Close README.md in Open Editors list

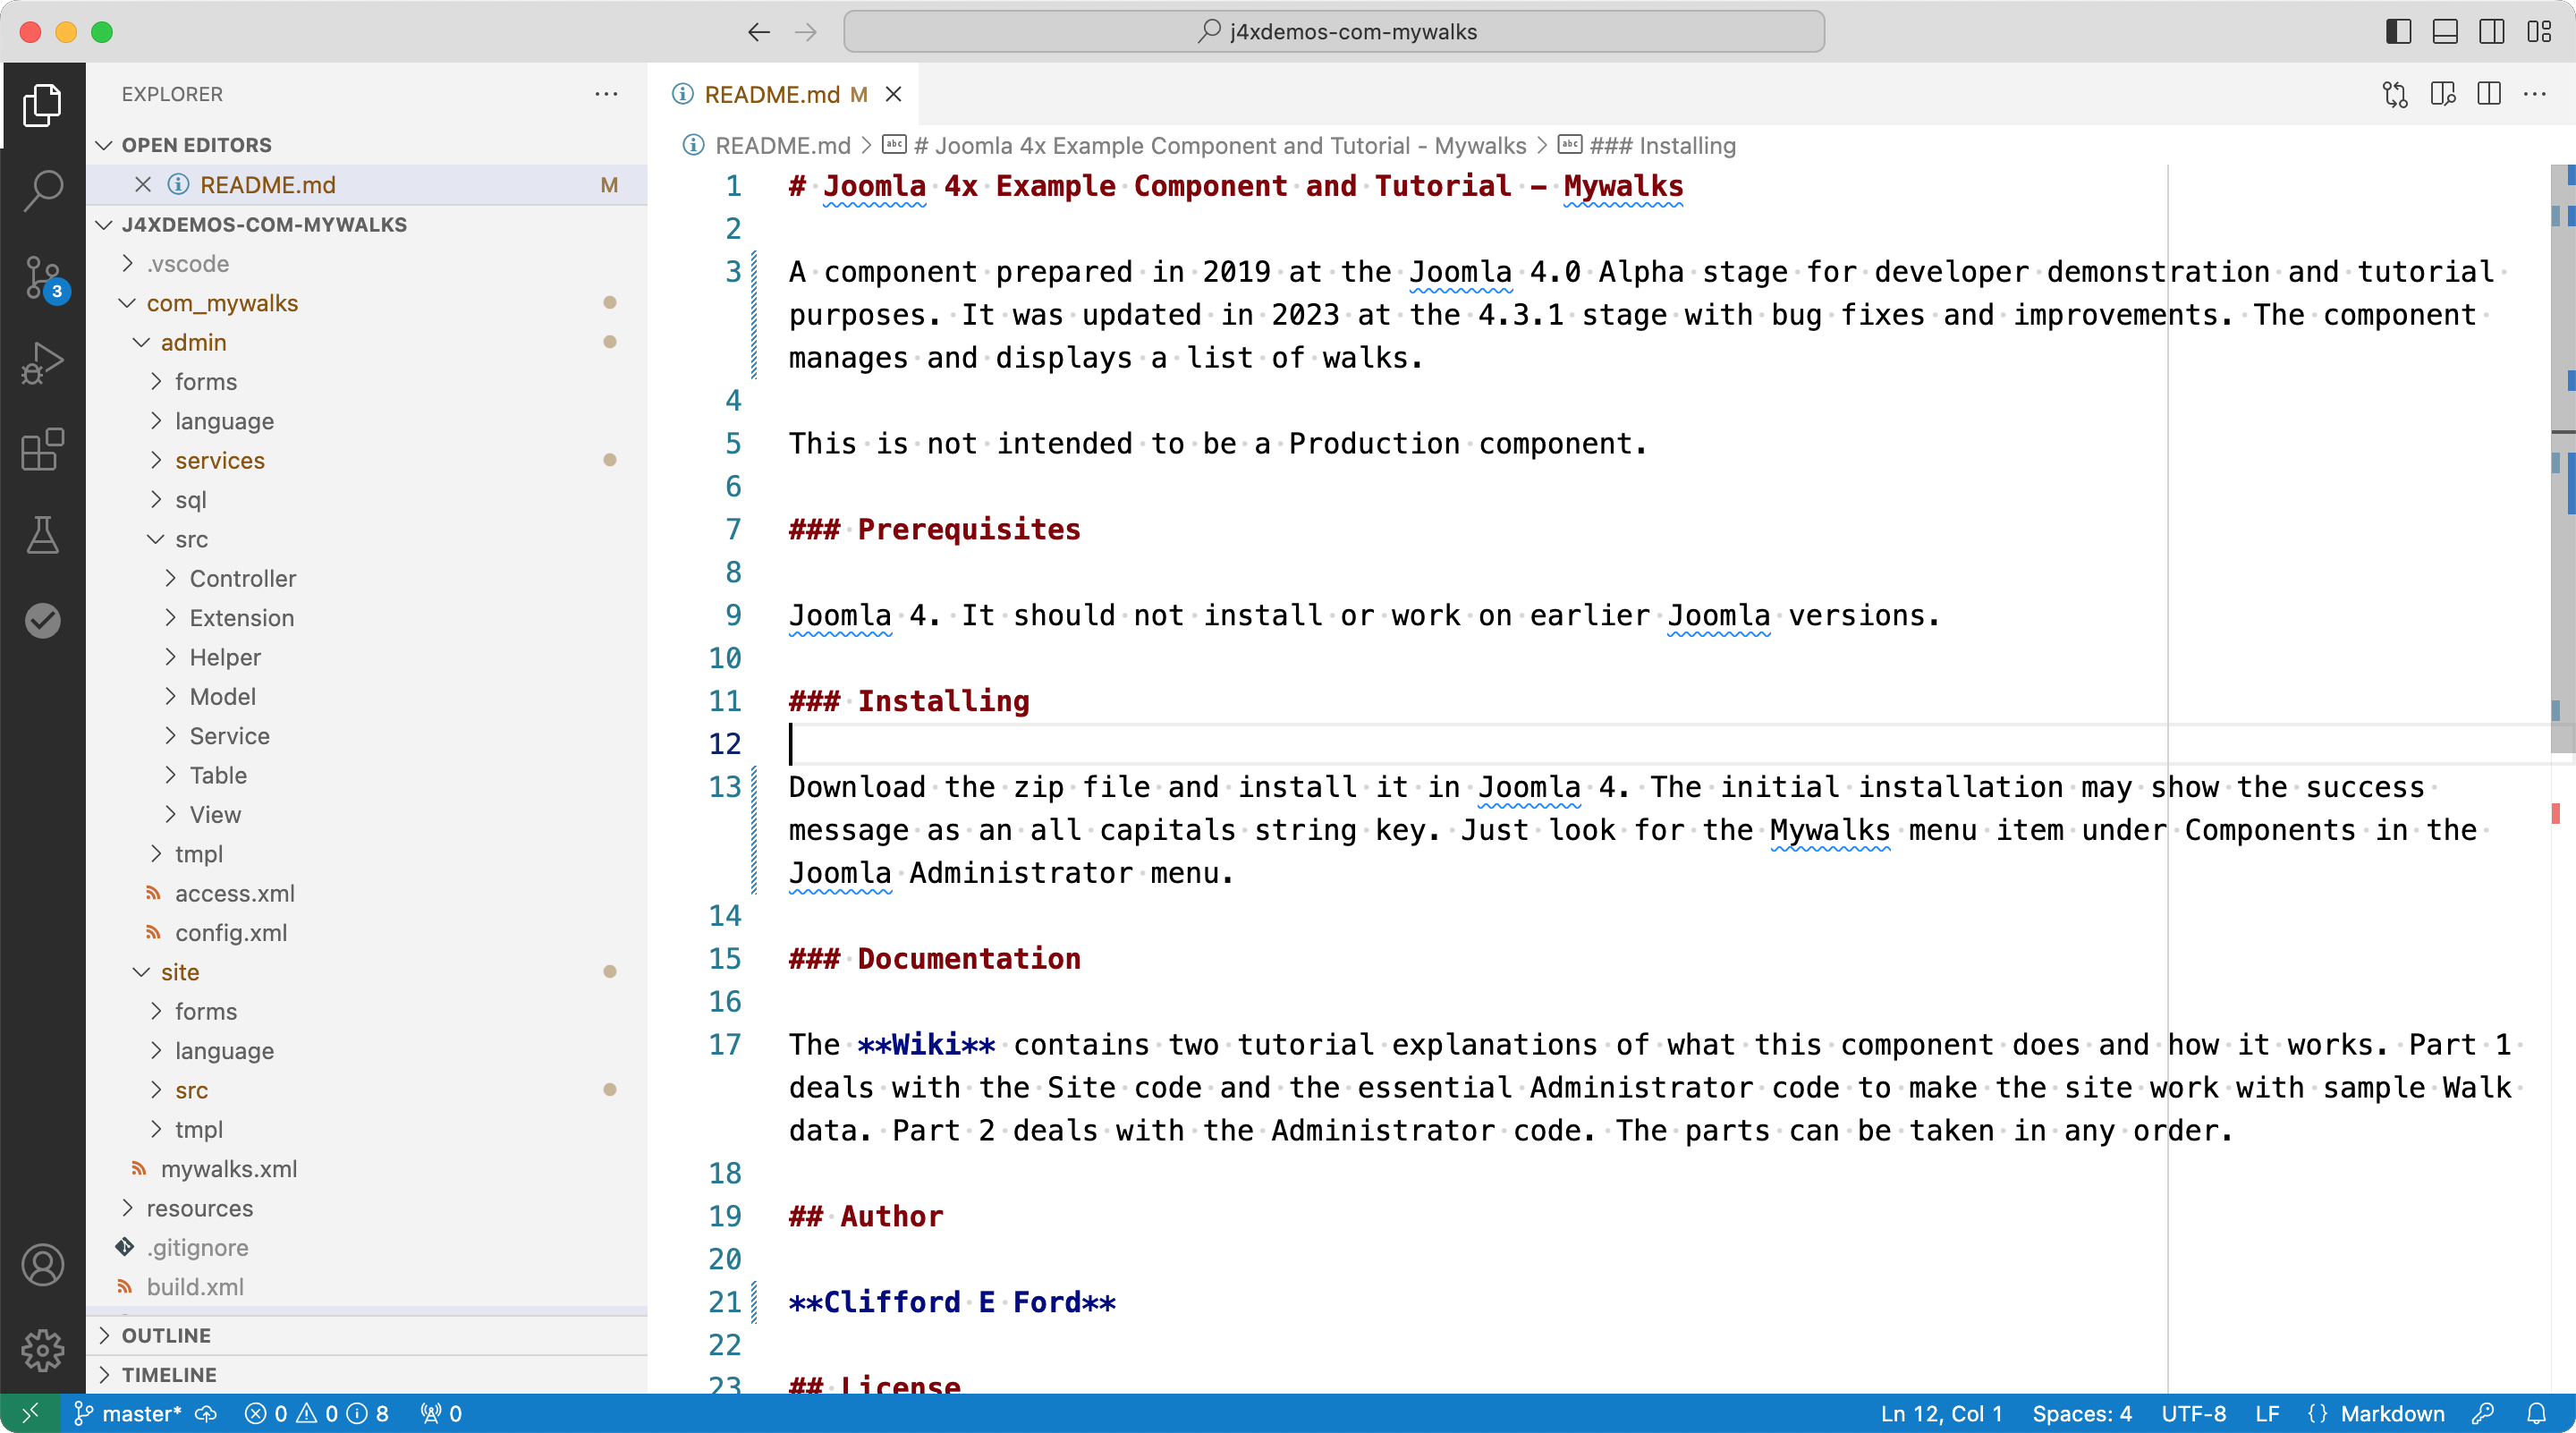[143, 185]
